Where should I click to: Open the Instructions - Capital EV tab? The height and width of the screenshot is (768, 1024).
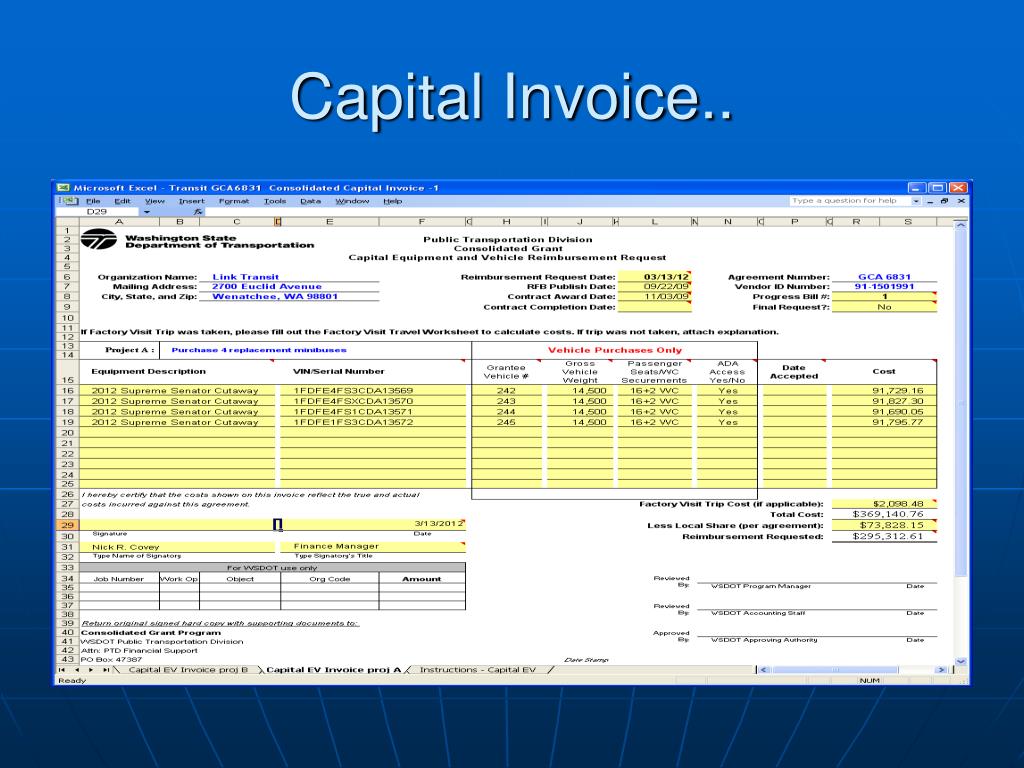point(477,669)
